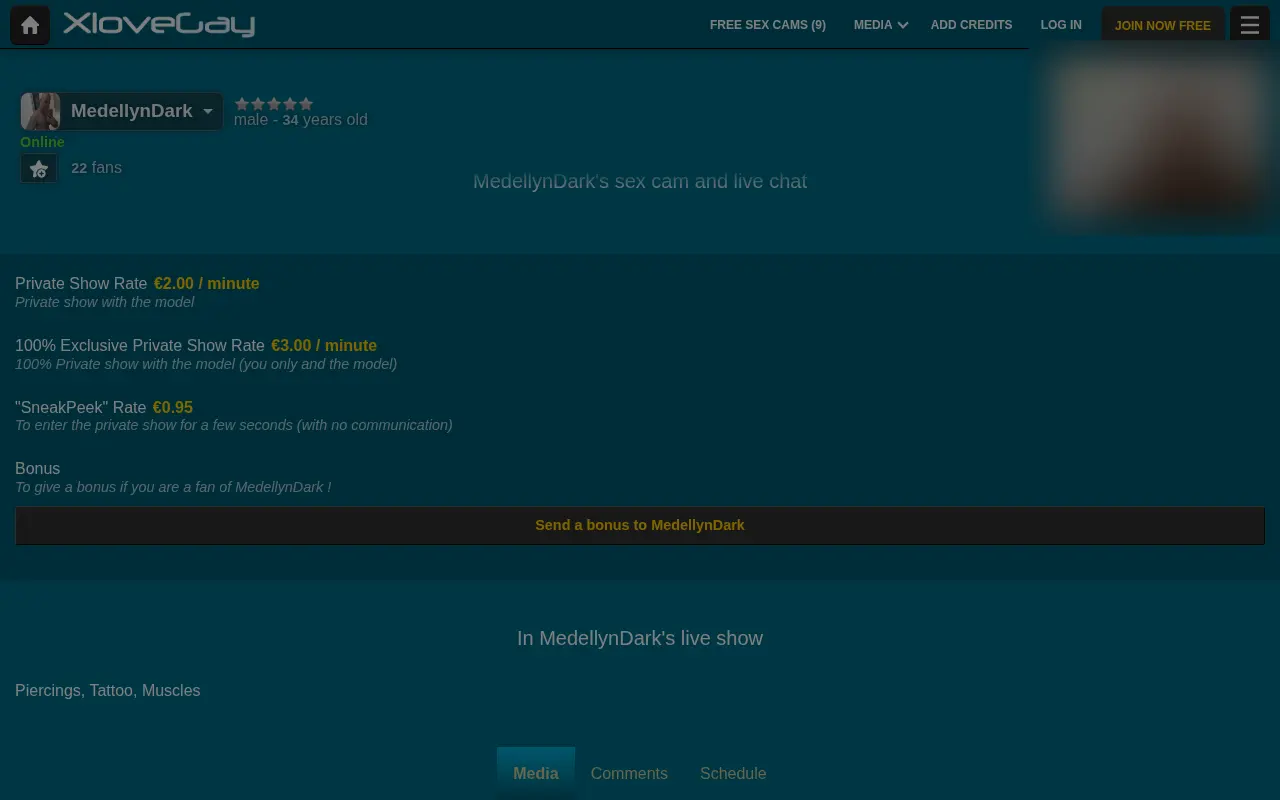Click the "In MedellynDark's live show" heading
The height and width of the screenshot is (800, 1280).
(640, 638)
